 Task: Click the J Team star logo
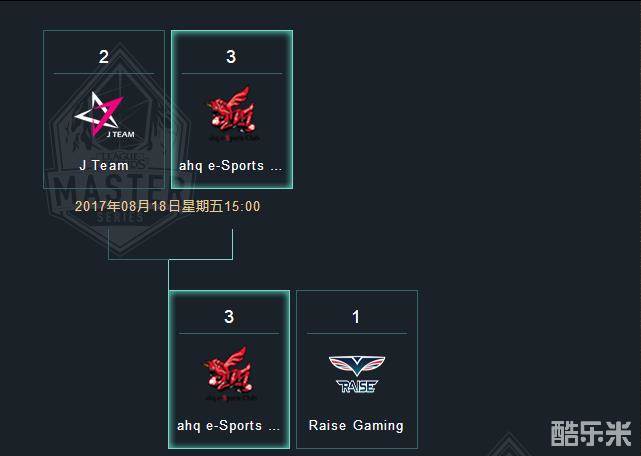pyautogui.click(x=104, y=114)
